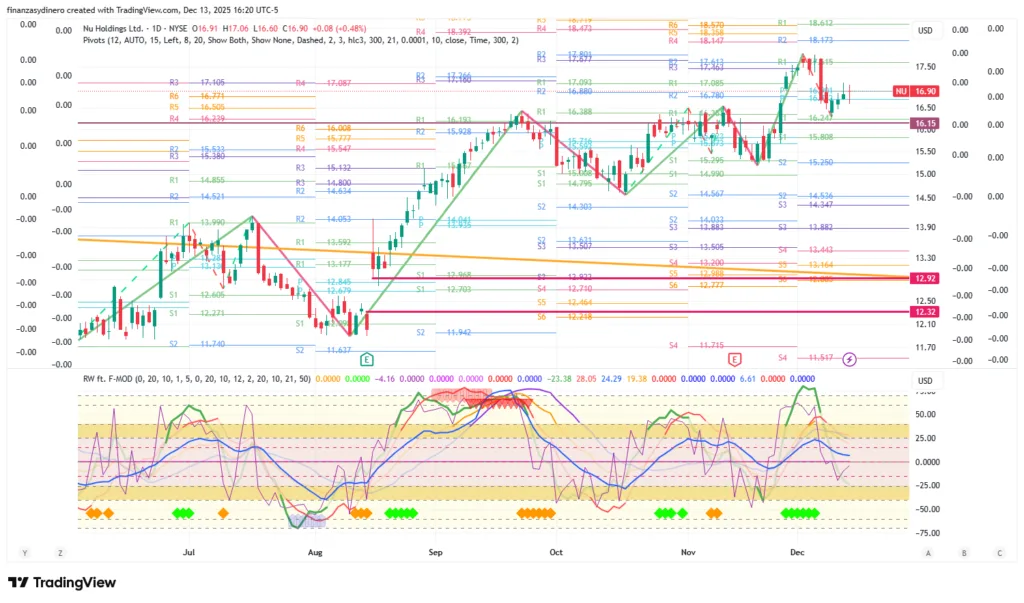Select the C scale button at bottom right

[999, 552]
